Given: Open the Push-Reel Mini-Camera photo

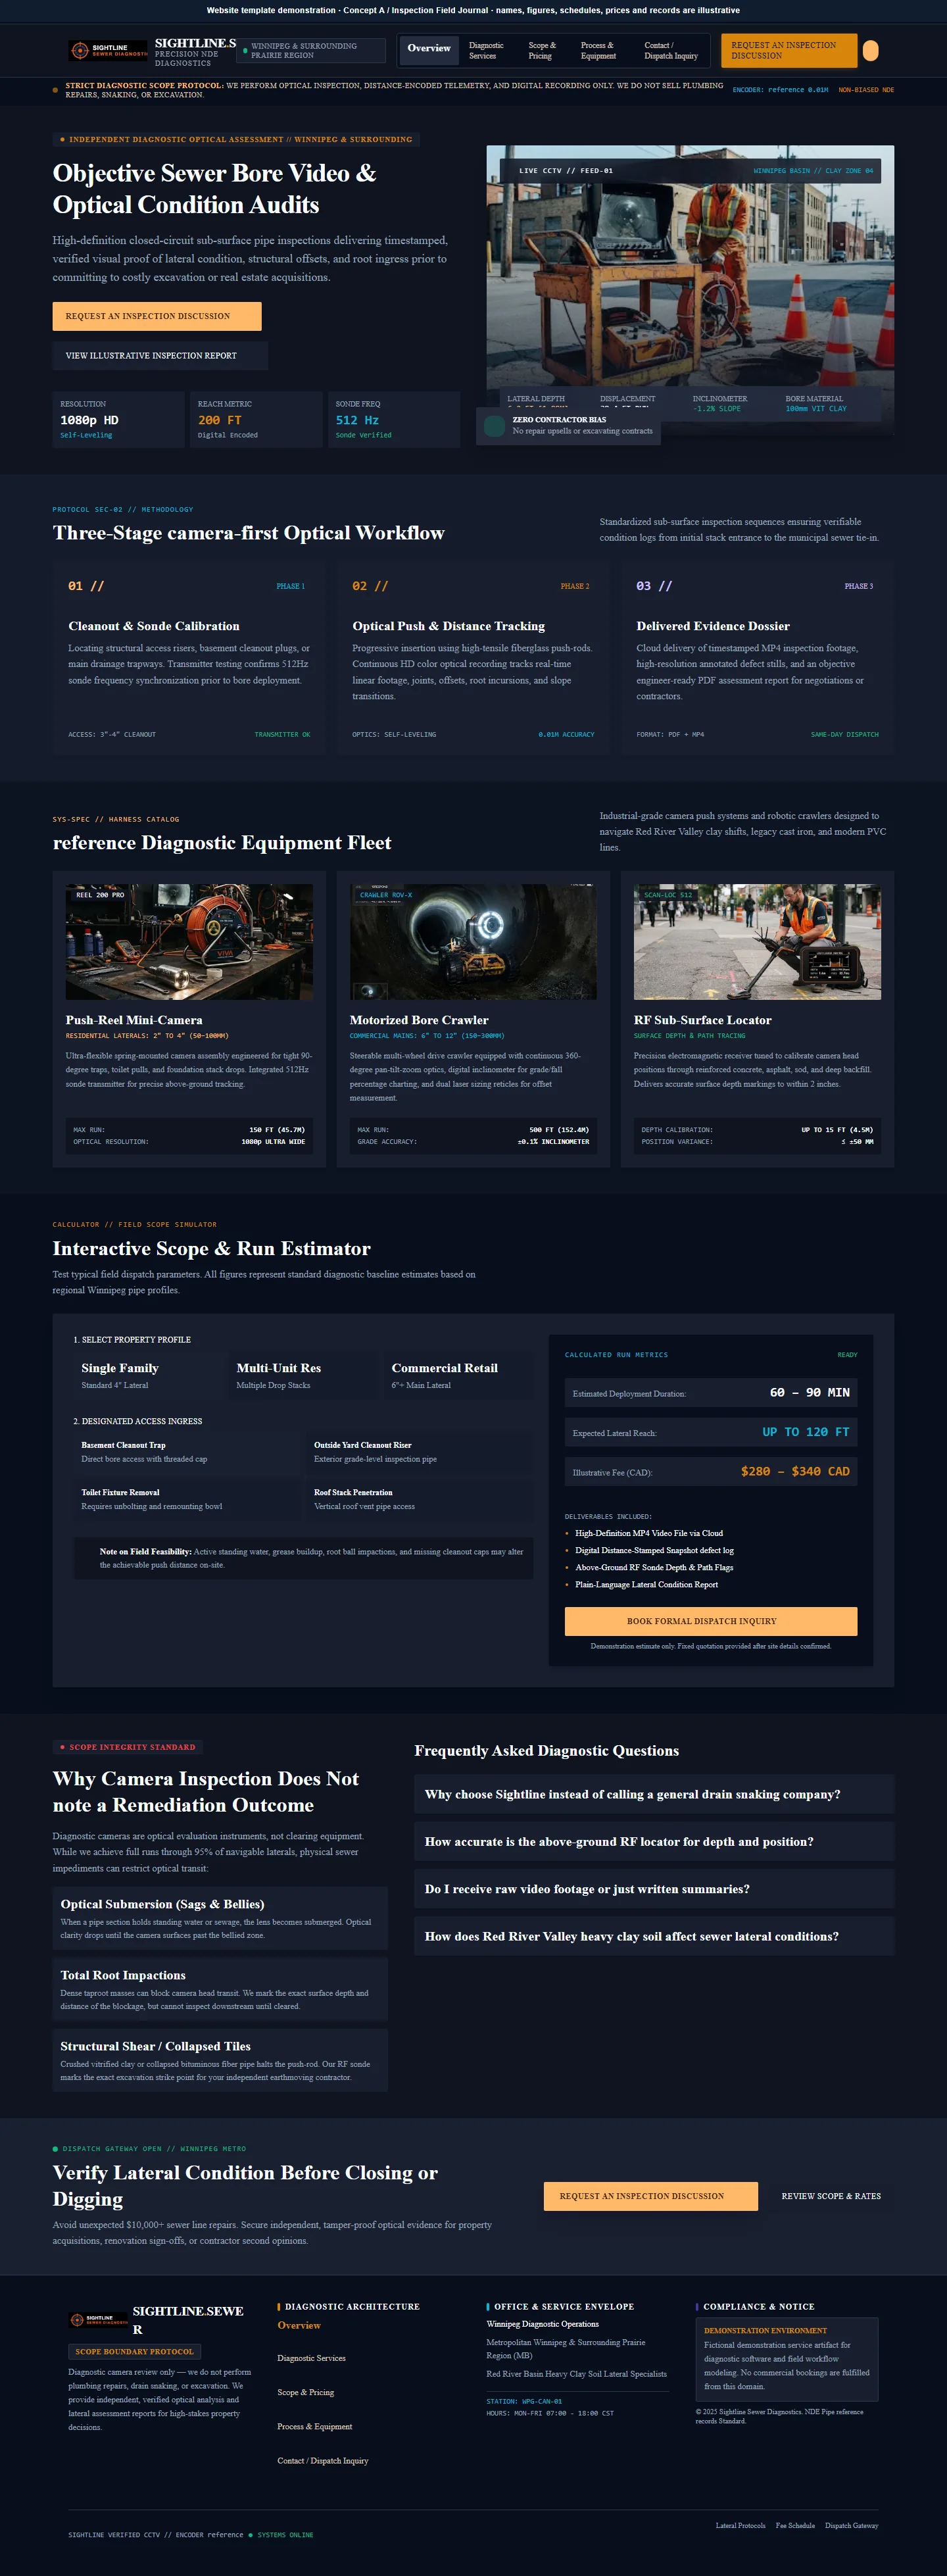Looking at the screenshot, I should click(x=189, y=941).
